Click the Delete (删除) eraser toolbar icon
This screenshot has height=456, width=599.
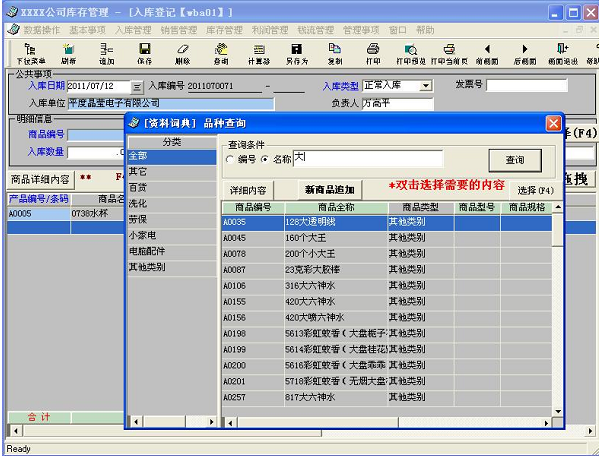click(183, 49)
